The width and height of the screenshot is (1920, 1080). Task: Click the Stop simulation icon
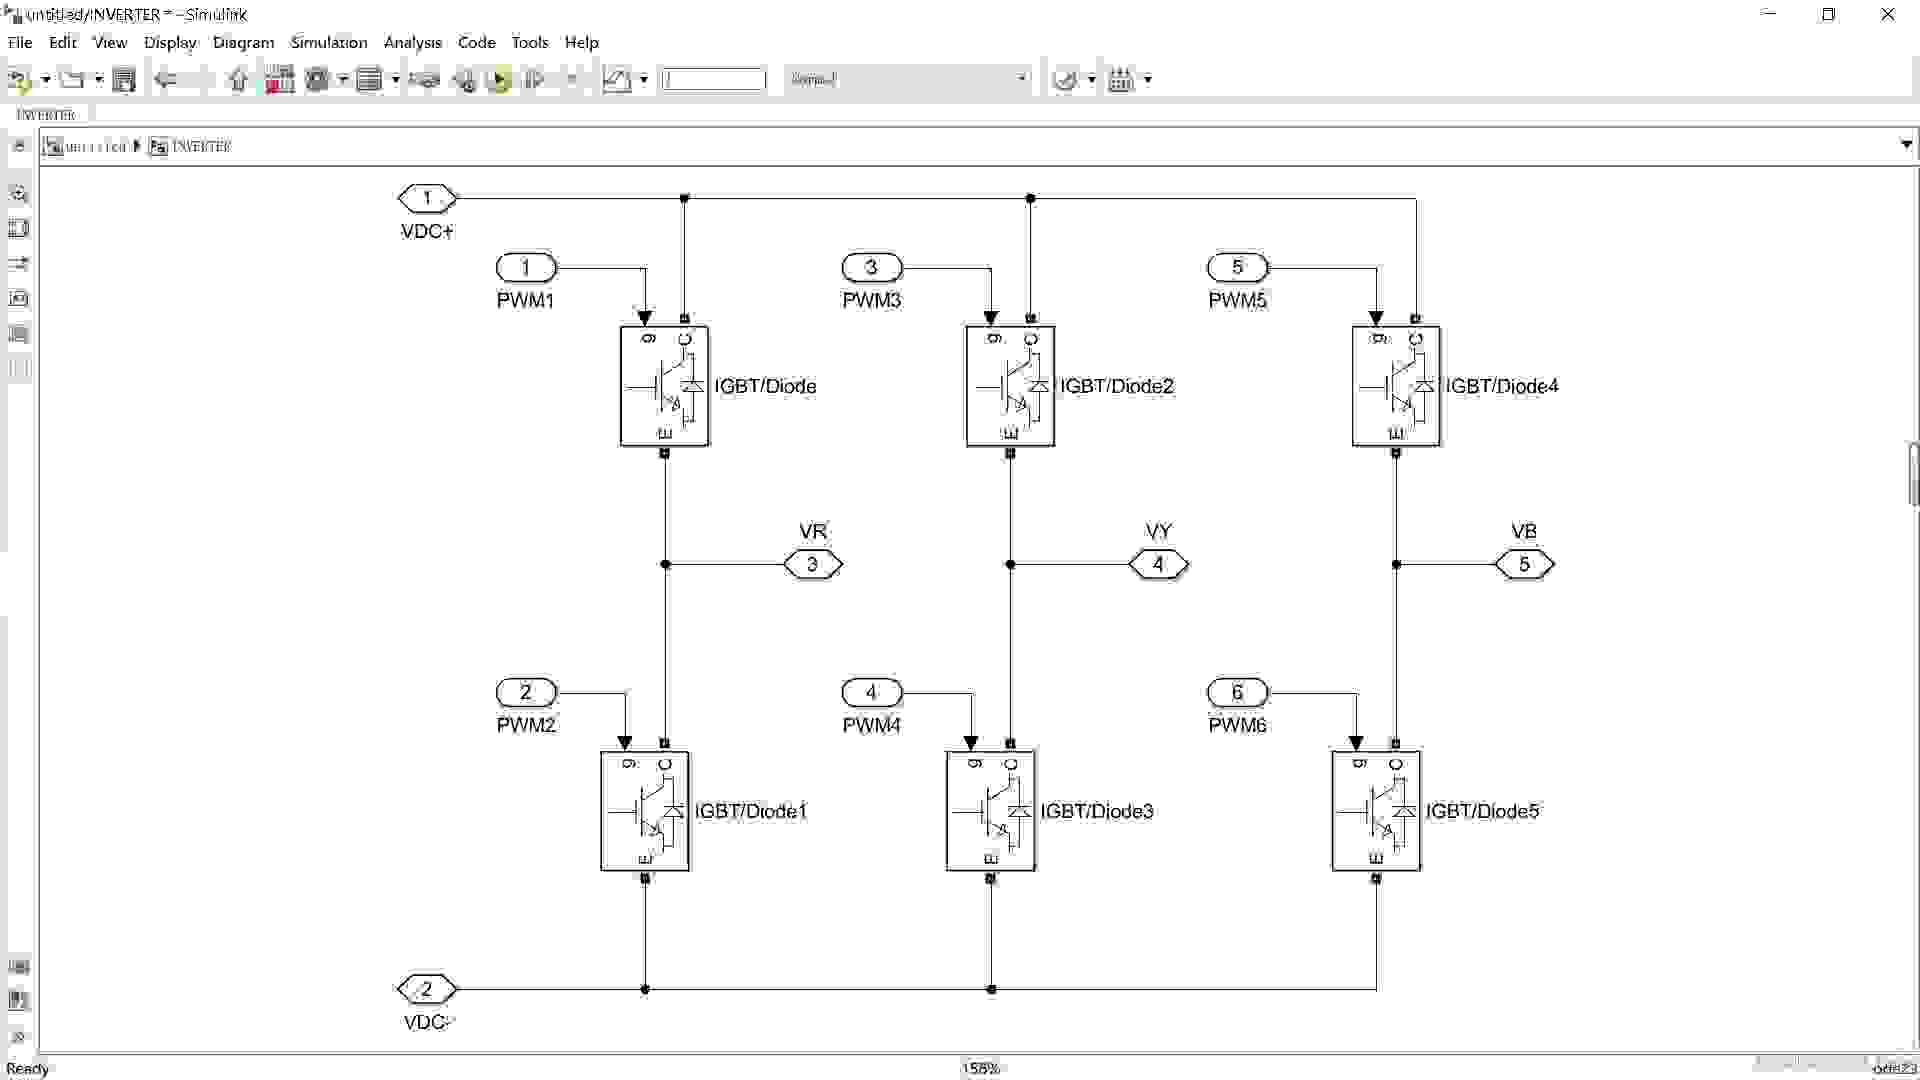point(572,80)
